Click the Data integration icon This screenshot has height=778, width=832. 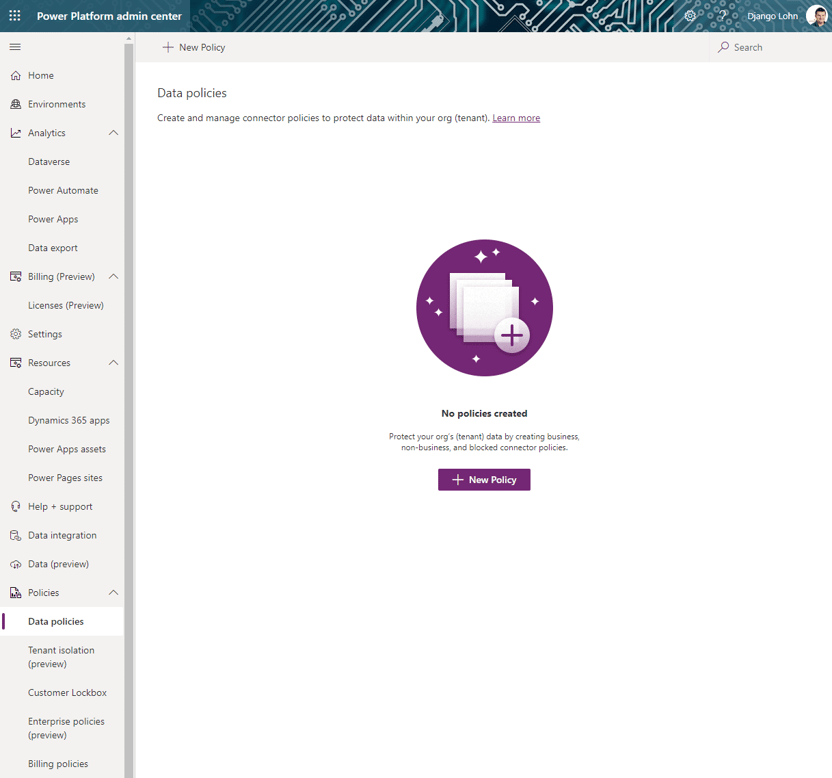point(15,535)
